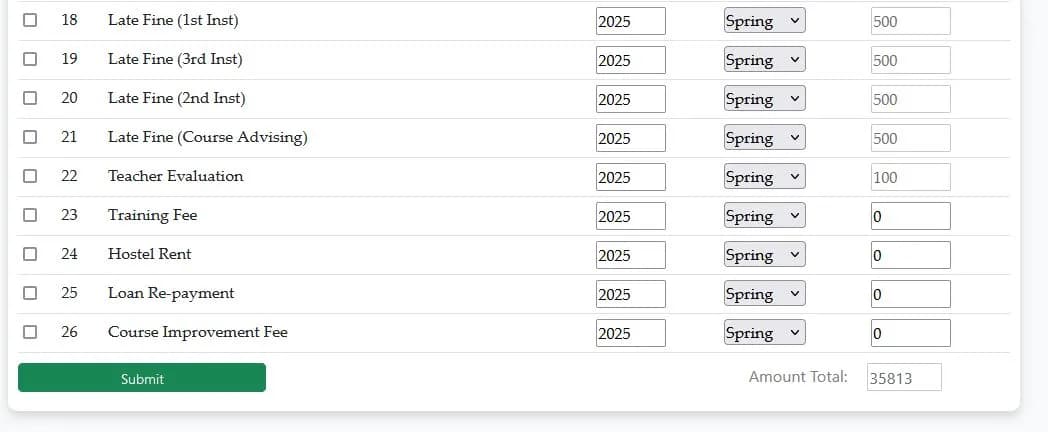Click the year field for Late Fine (2nd Inst)
This screenshot has width=1048, height=432.
pos(630,99)
